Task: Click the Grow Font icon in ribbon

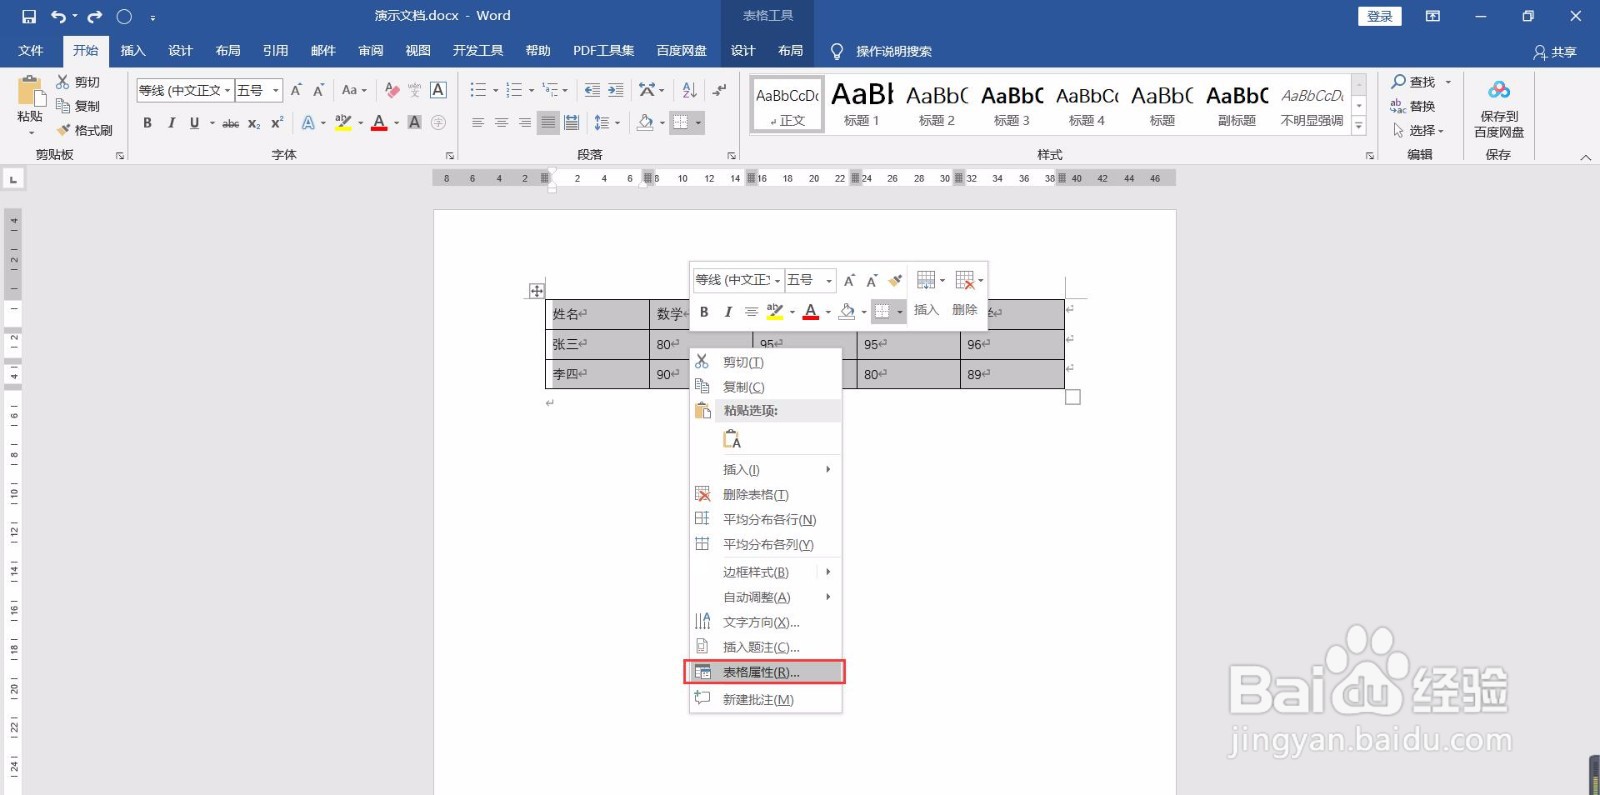Action: coord(296,90)
